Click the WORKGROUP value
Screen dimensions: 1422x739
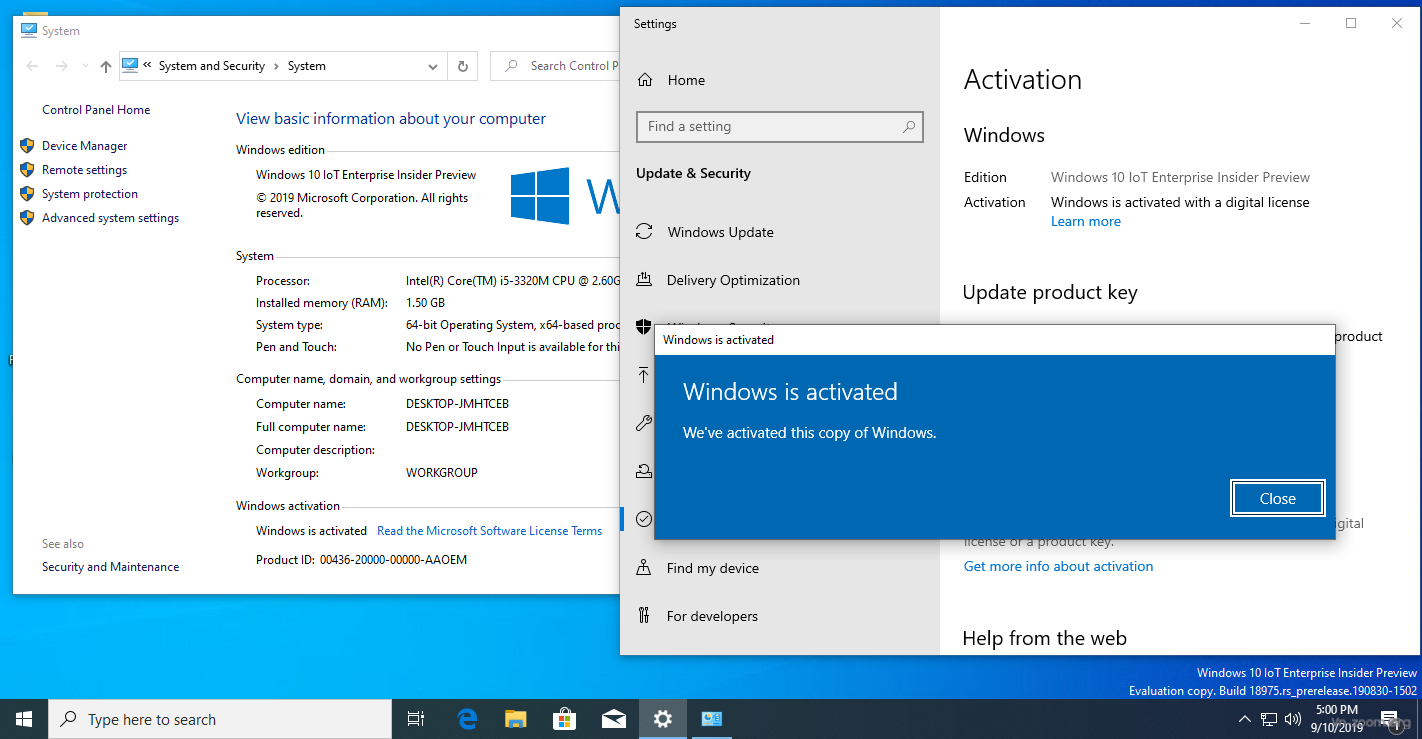[x=442, y=473]
